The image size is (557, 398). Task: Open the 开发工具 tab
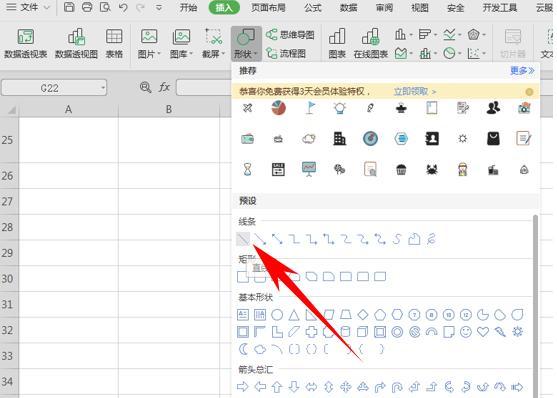[x=500, y=7]
